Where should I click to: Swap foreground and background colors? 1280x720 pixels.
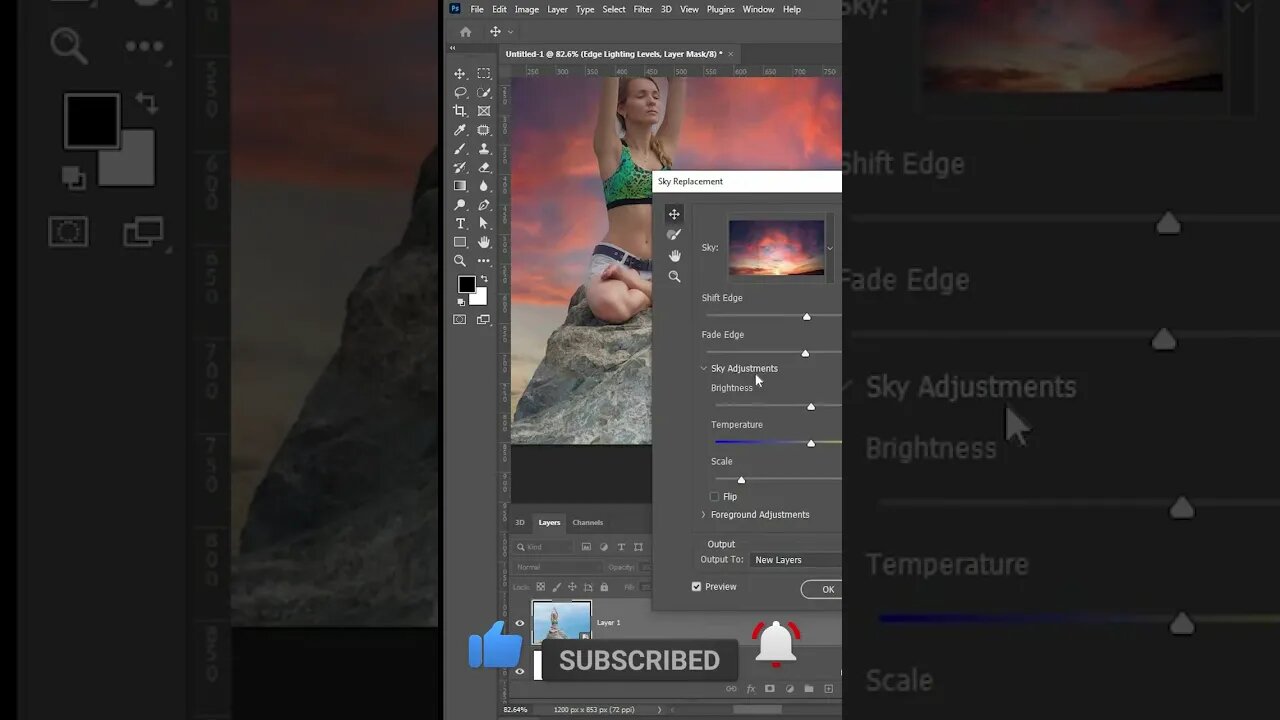pos(484,279)
